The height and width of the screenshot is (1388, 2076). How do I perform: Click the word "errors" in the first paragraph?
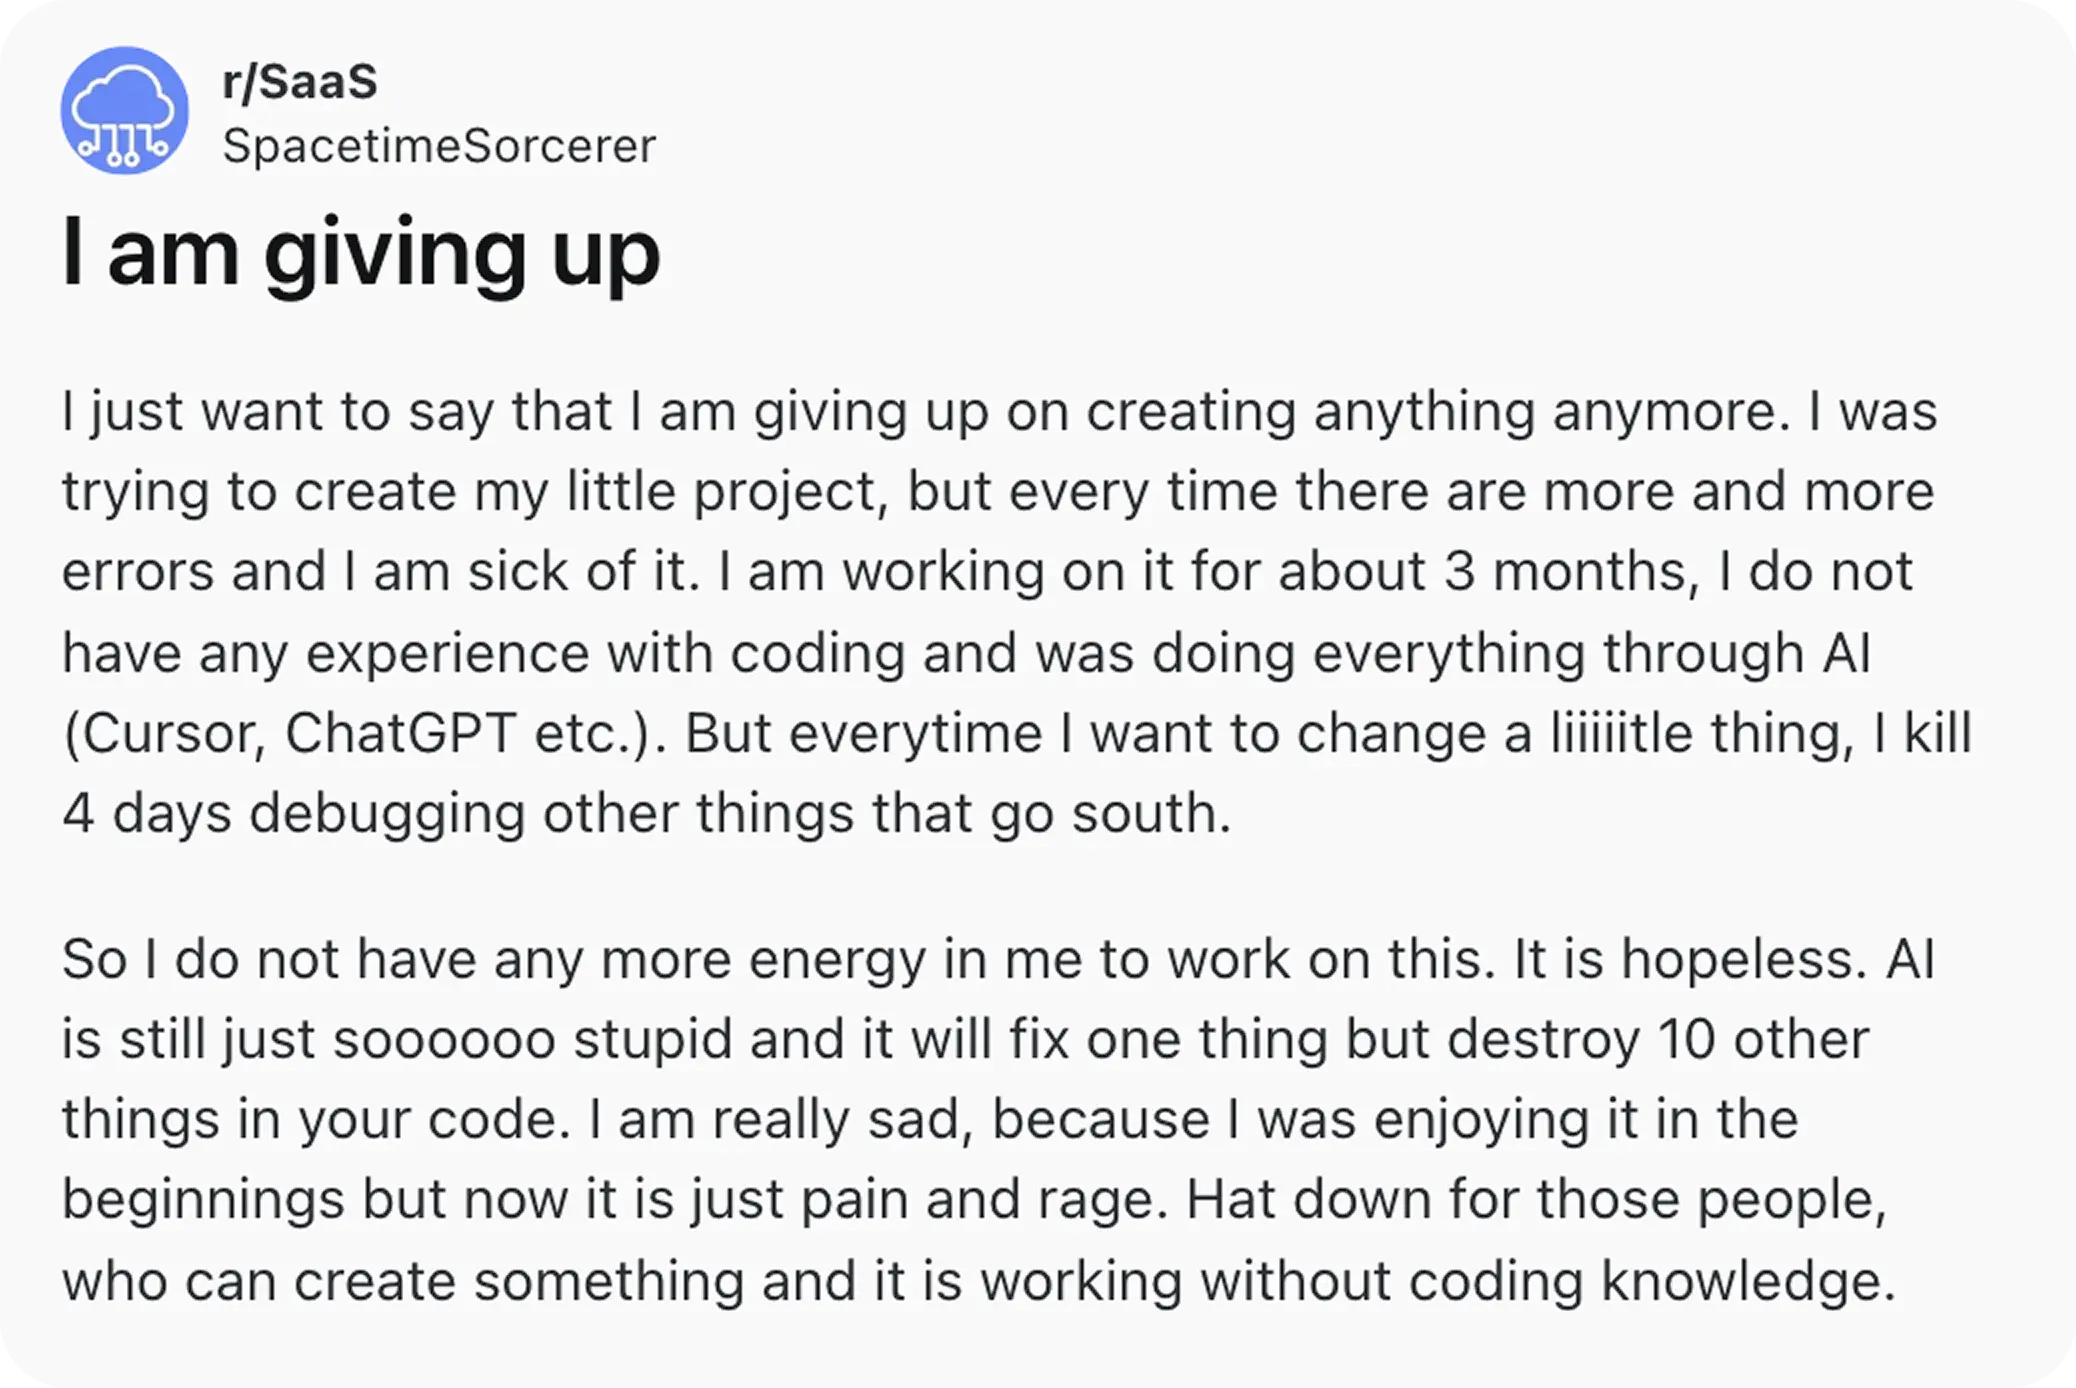click(137, 573)
